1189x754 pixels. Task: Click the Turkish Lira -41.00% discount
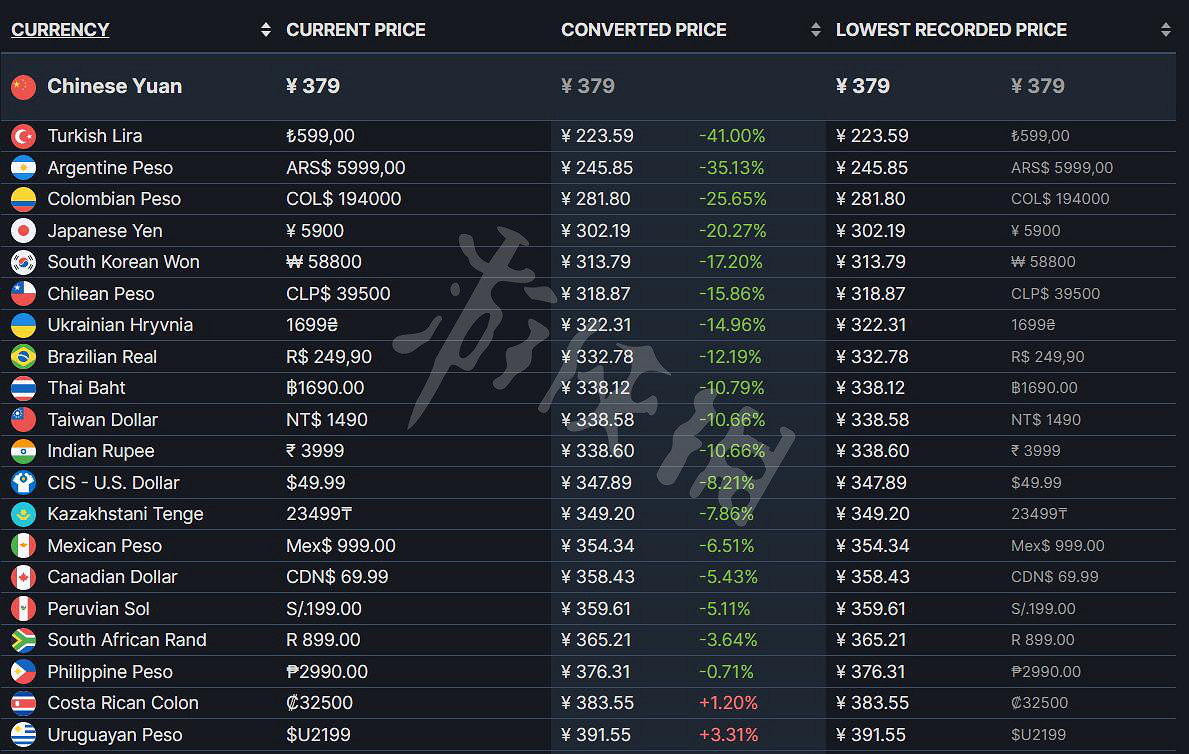[x=732, y=136]
